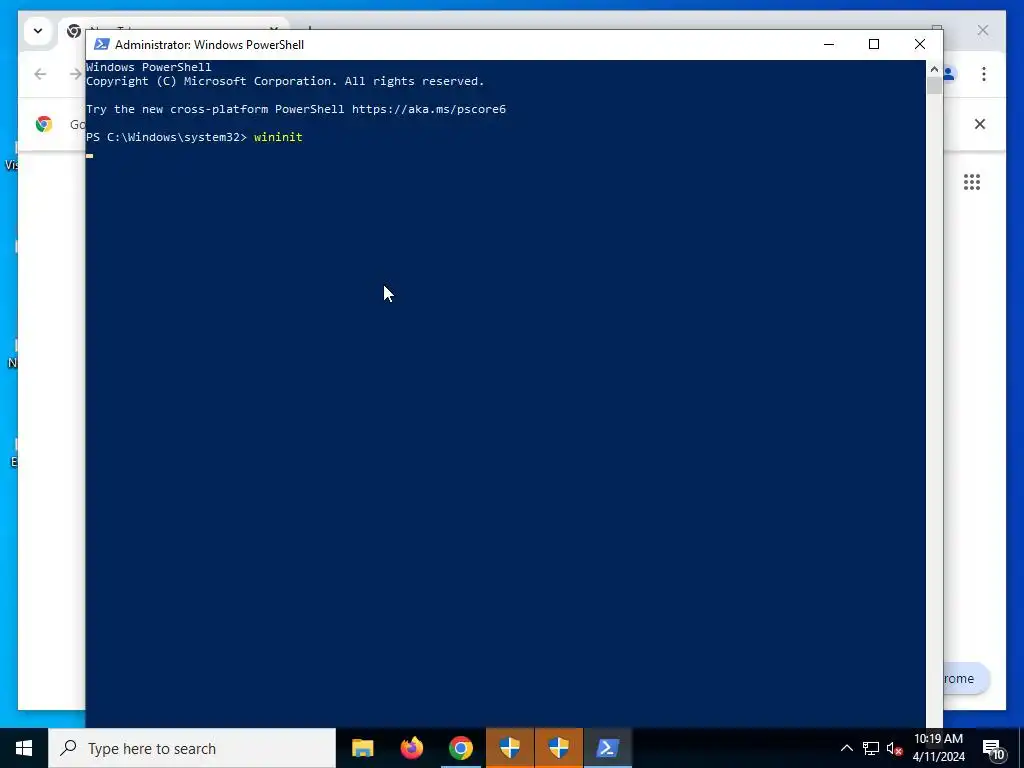
Task: Maximize the Administrator: Windows PowerShell window
Action: (874, 44)
